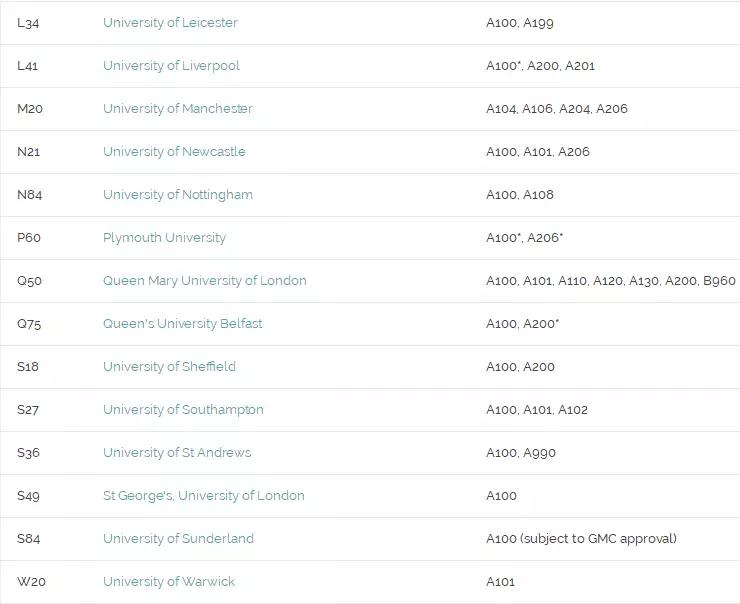Open the Plymouth University link
The width and height of the screenshot is (740, 604).
point(164,238)
